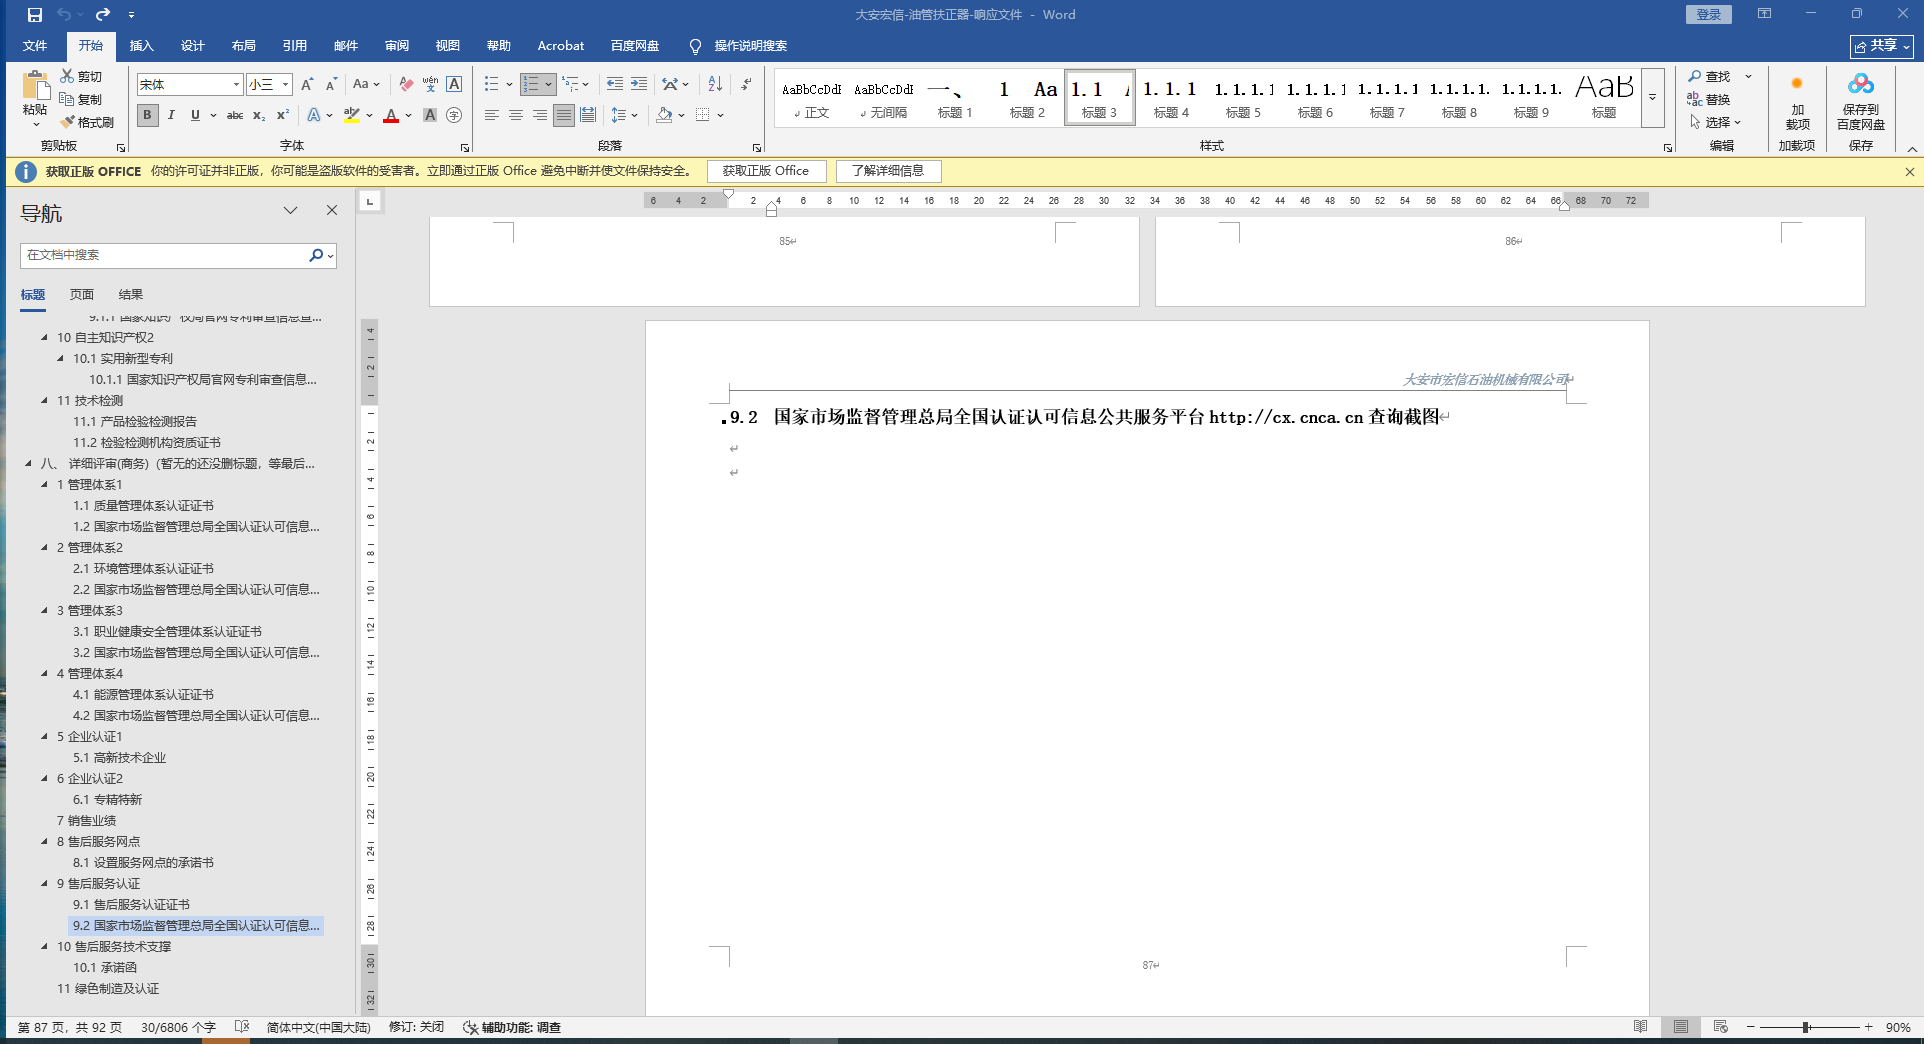The image size is (1924, 1044).
Task: Copy the selection using 复制
Action: [x=81, y=99]
